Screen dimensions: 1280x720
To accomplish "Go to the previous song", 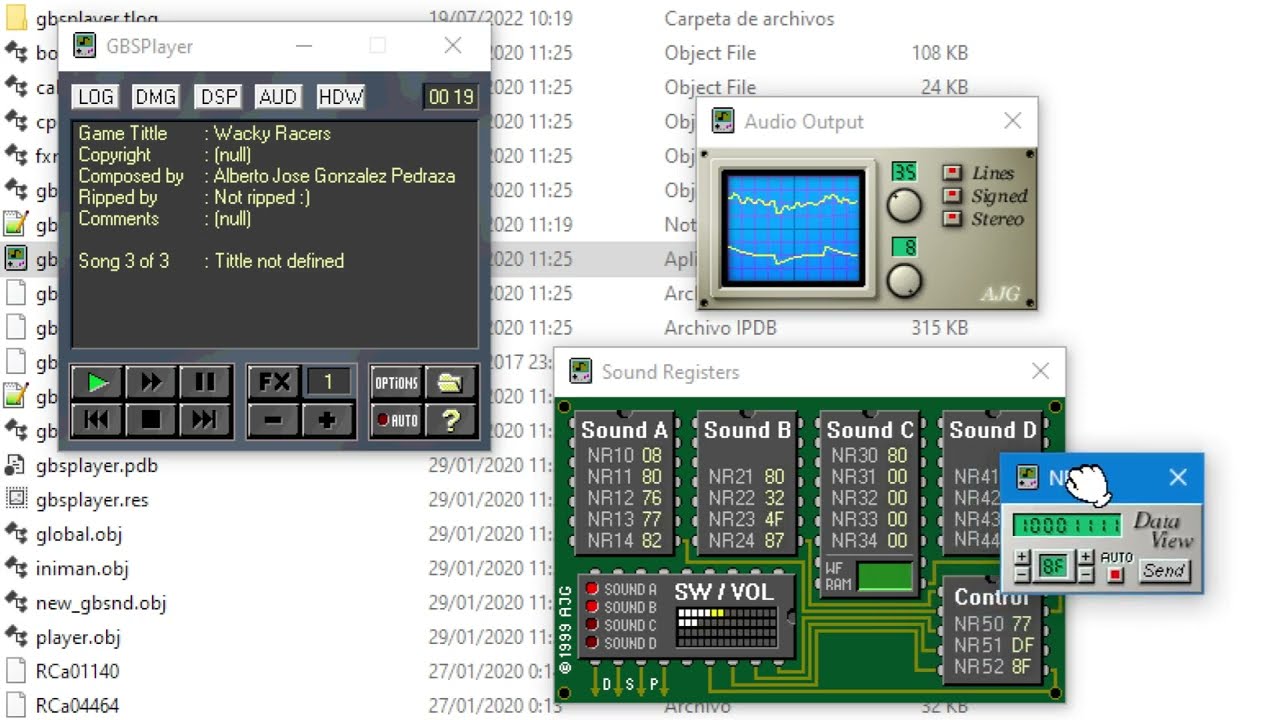I will (98, 420).
